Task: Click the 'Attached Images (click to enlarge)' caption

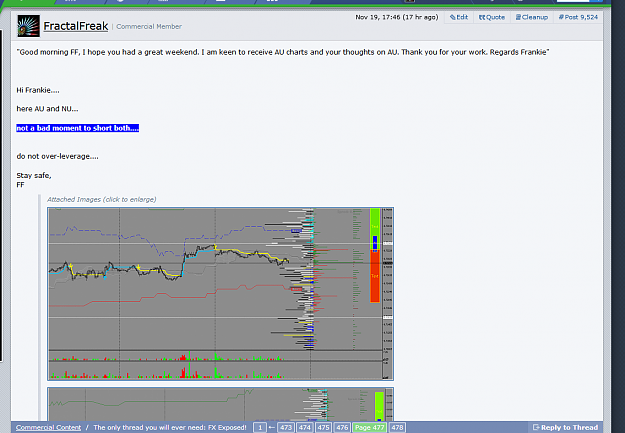Action: 102,199
